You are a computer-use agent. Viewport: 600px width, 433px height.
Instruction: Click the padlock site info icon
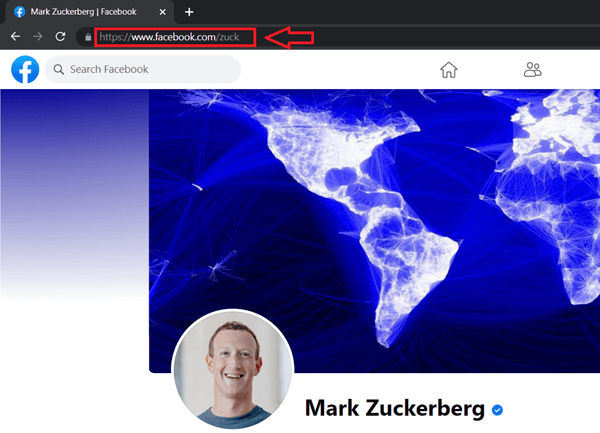[x=88, y=38]
